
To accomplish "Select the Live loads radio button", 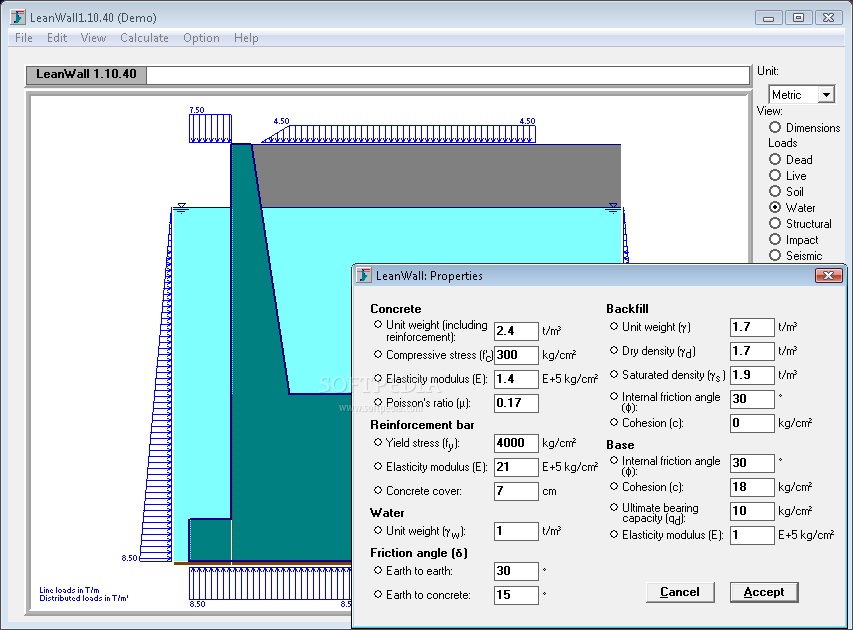I will [775, 175].
